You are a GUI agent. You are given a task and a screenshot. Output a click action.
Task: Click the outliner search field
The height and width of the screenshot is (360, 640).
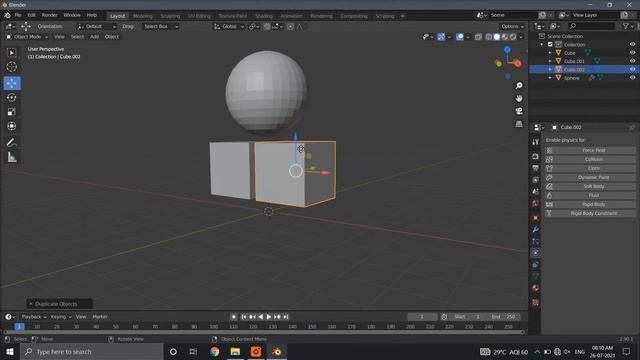click(591, 26)
